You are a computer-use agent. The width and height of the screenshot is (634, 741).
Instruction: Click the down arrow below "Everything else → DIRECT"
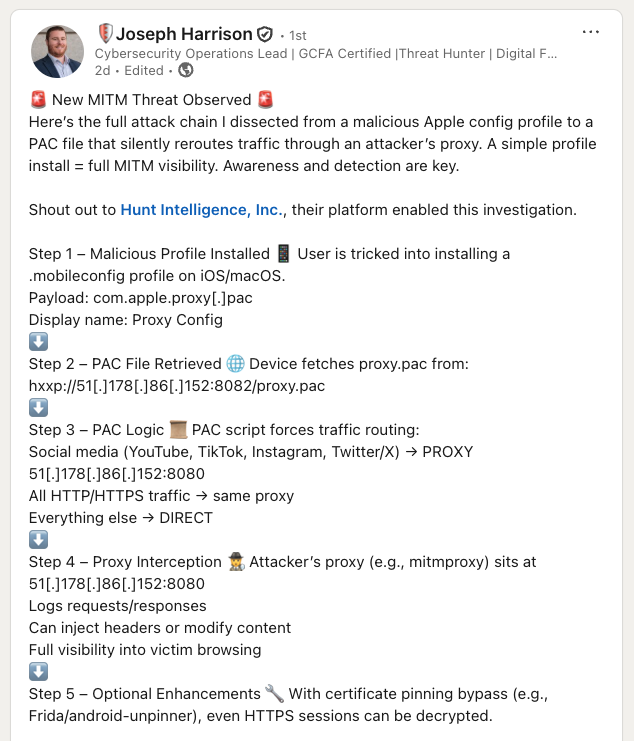(x=38, y=540)
